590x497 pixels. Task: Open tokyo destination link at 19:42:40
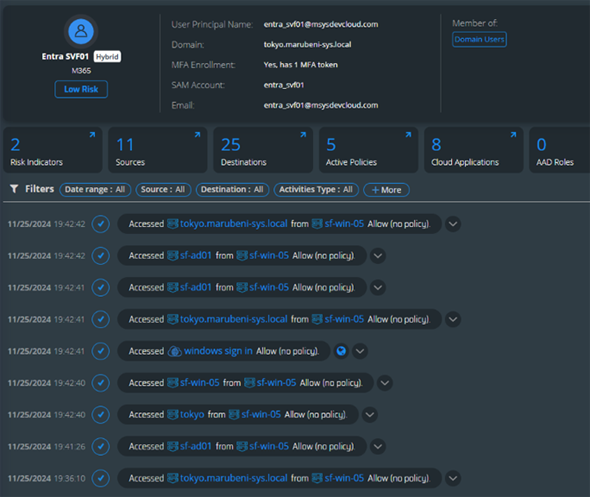(x=192, y=415)
